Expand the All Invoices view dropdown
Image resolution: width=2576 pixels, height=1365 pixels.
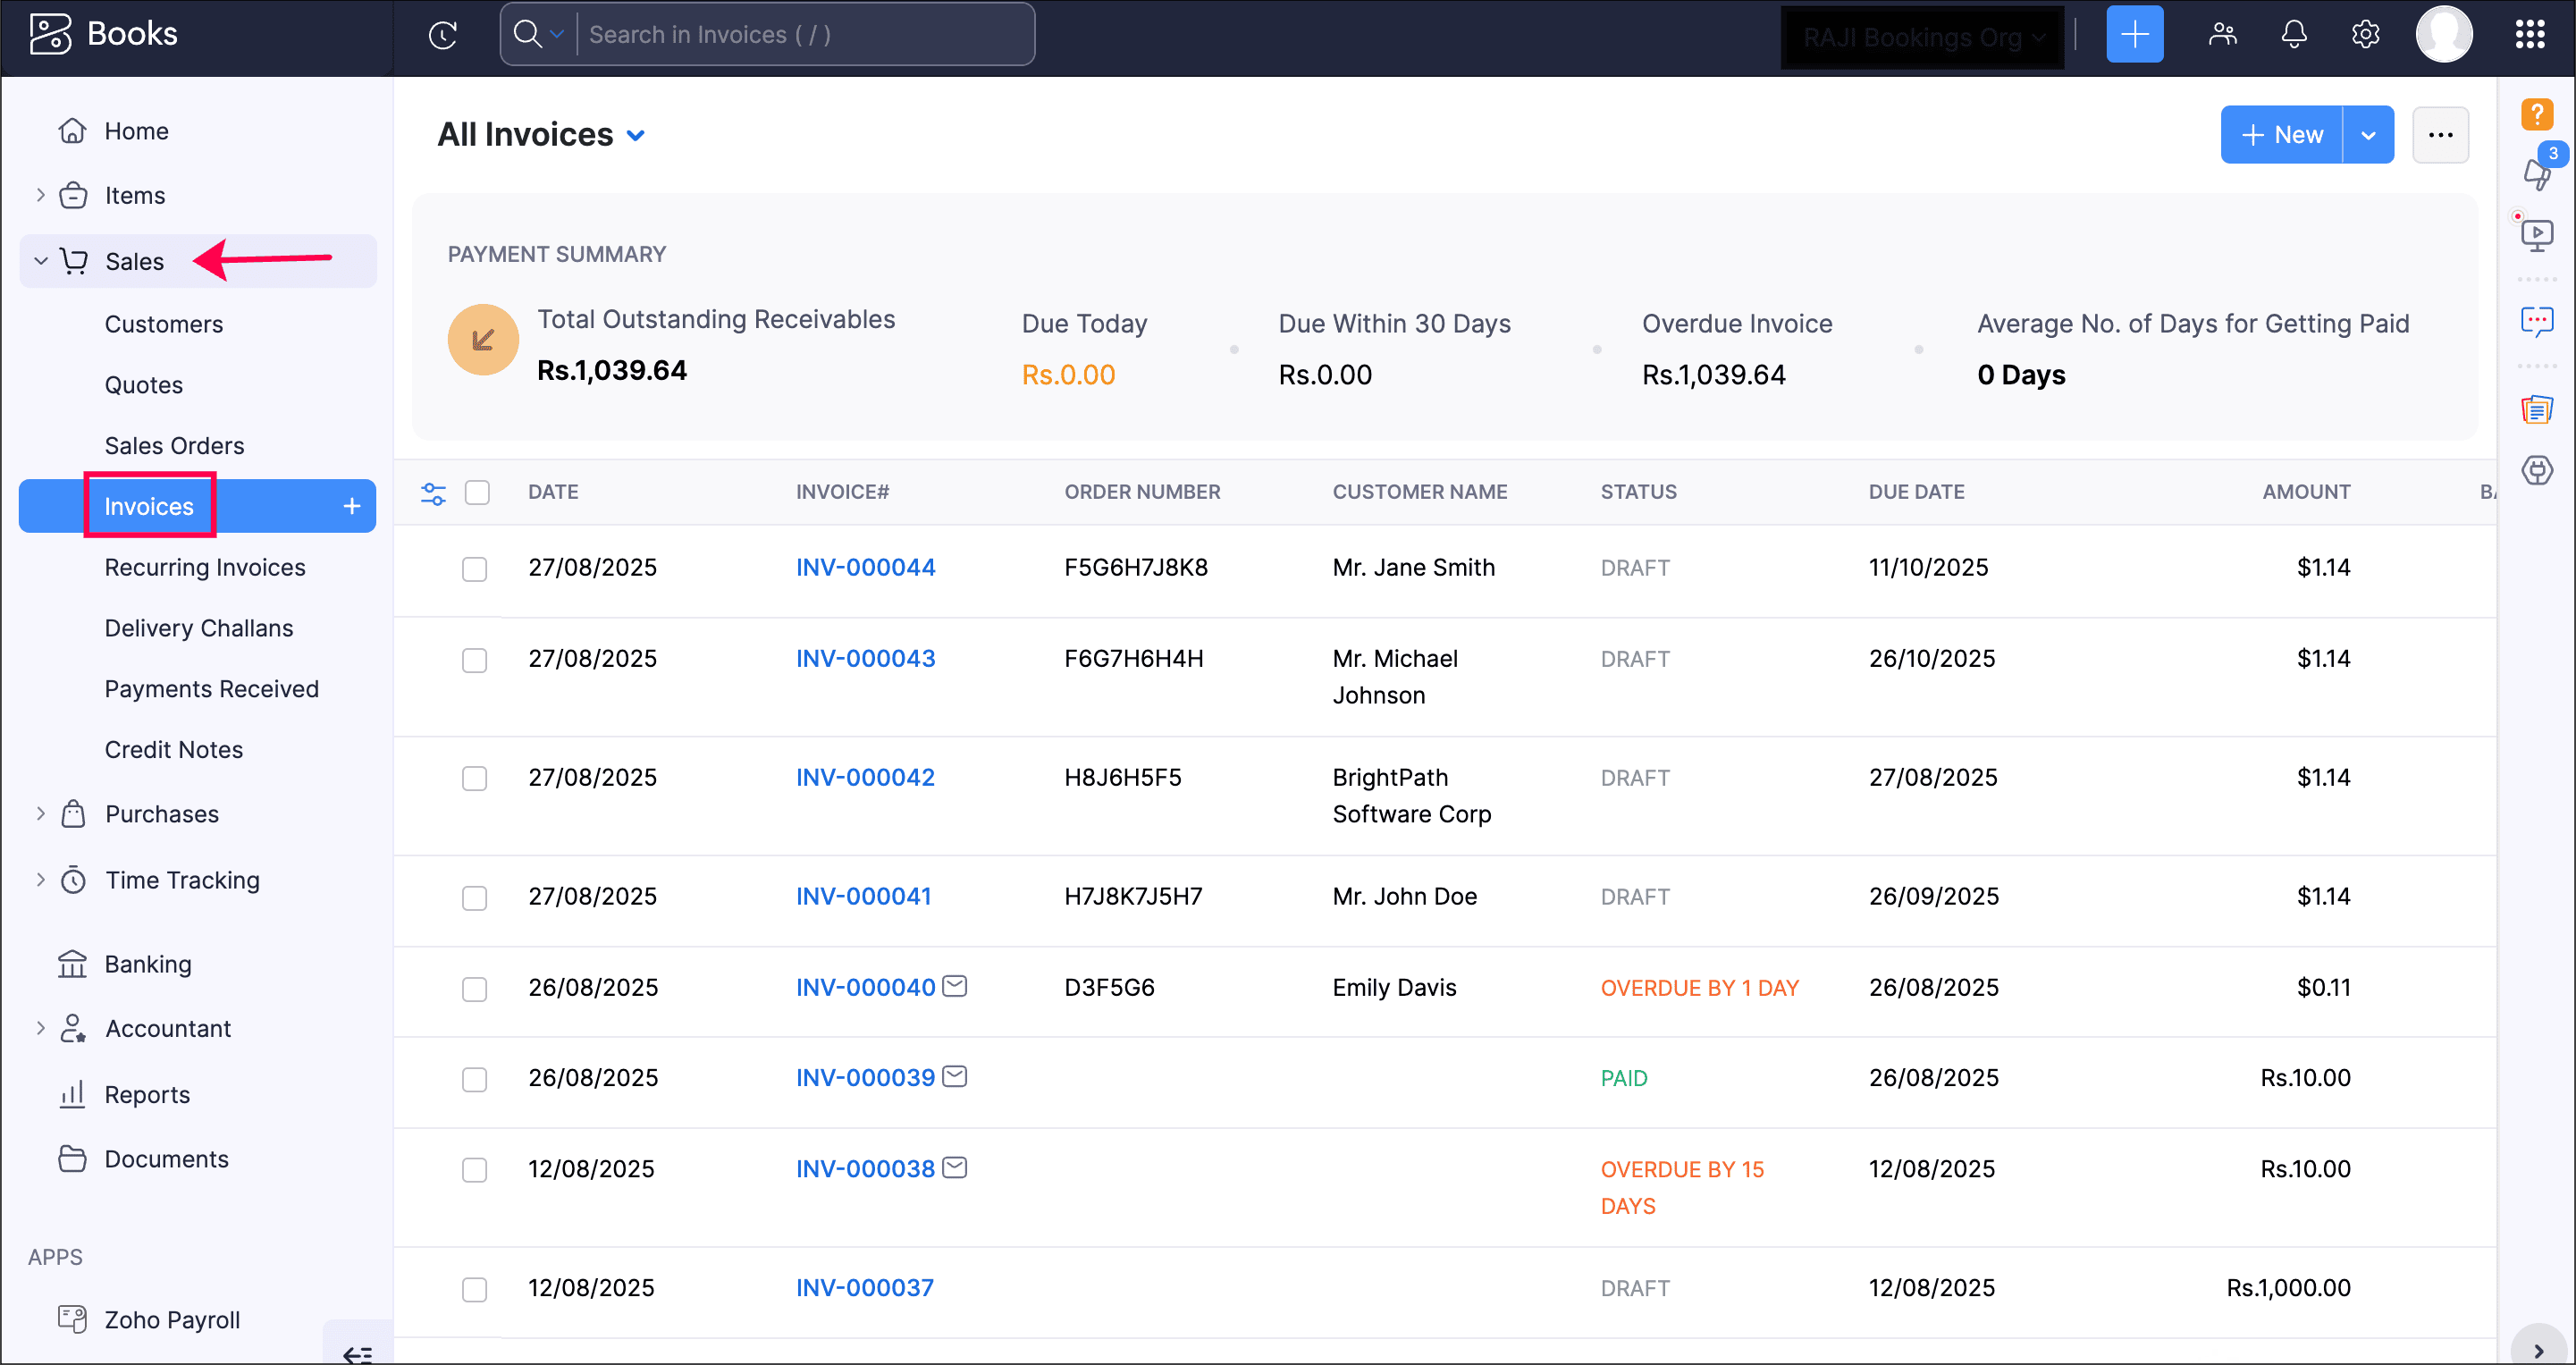[636, 136]
